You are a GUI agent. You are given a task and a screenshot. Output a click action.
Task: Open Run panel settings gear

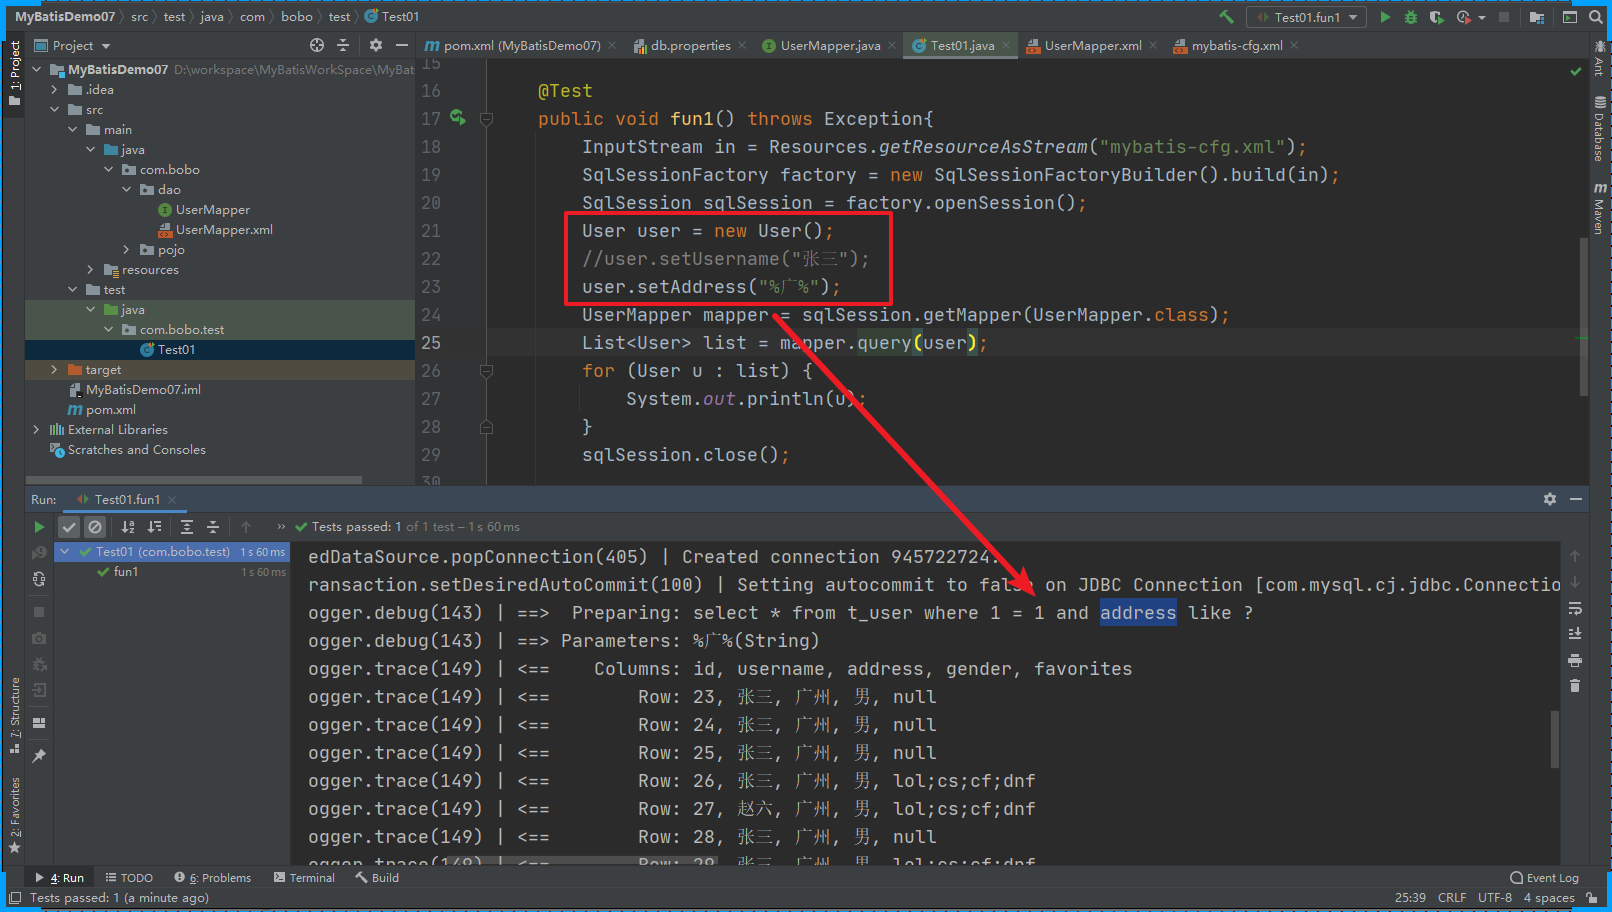[1550, 499]
